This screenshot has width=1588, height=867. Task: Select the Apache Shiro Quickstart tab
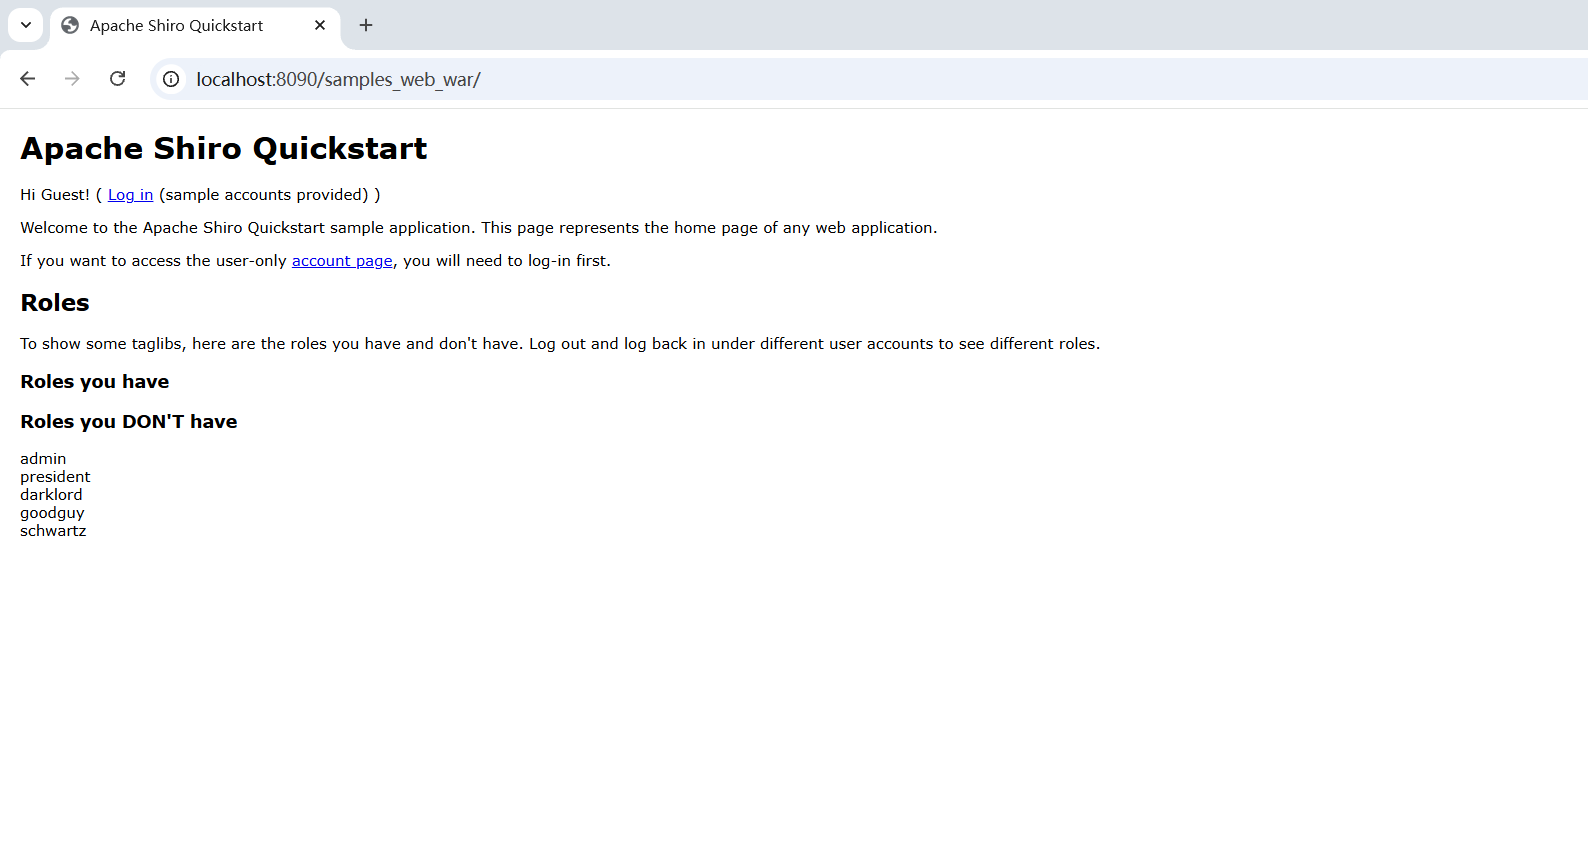coord(177,26)
